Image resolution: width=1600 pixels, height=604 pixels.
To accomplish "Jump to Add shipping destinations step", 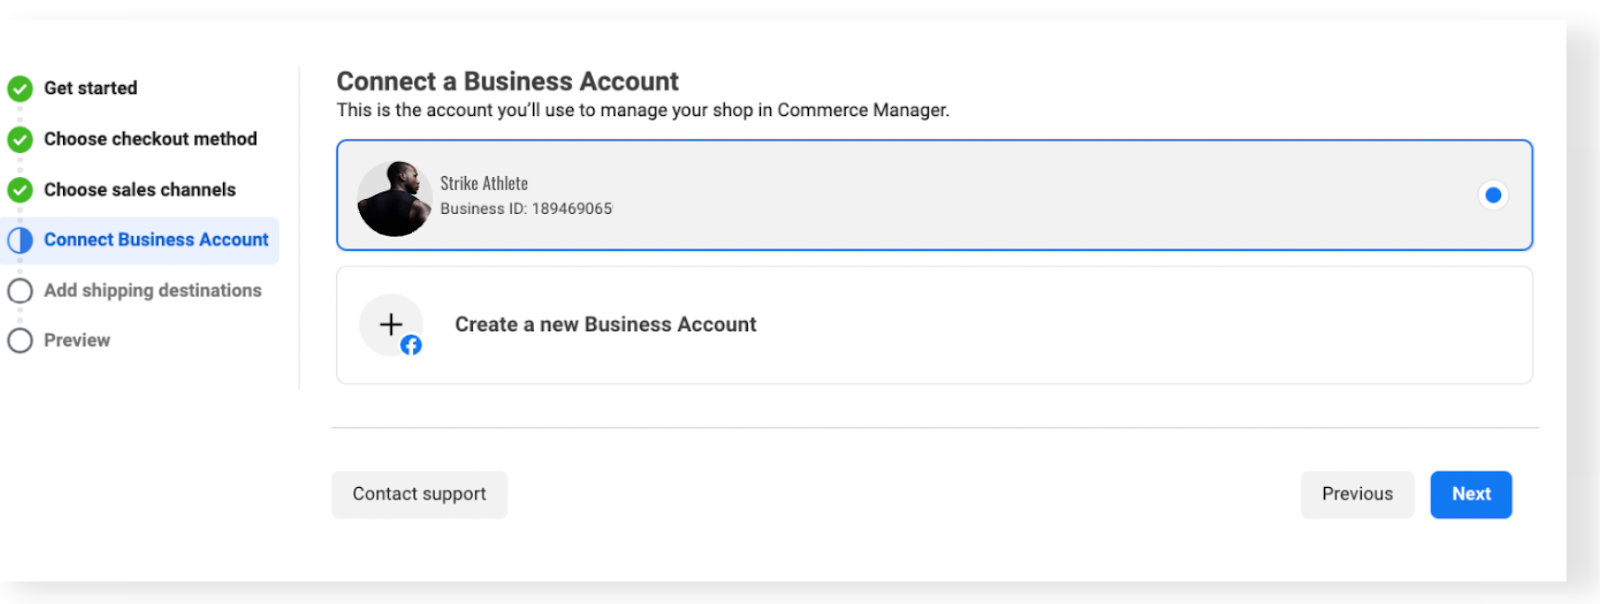I will pos(152,291).
